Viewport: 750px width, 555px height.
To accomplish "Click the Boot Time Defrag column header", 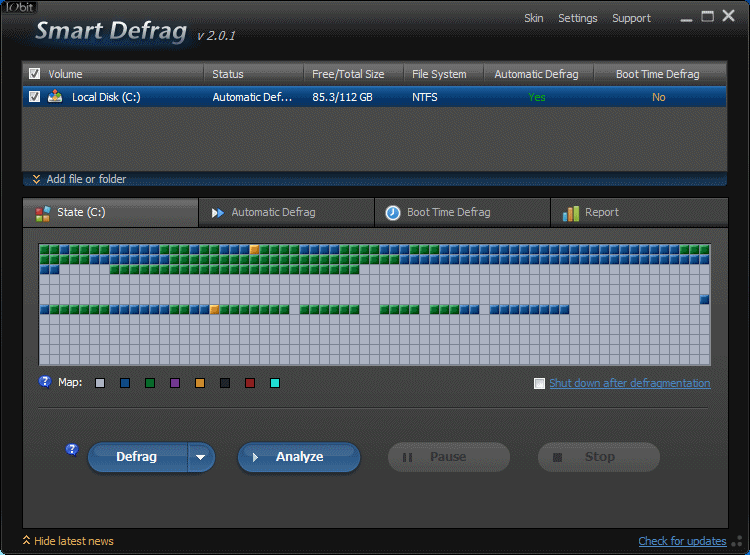I will [x=661, y=74].
